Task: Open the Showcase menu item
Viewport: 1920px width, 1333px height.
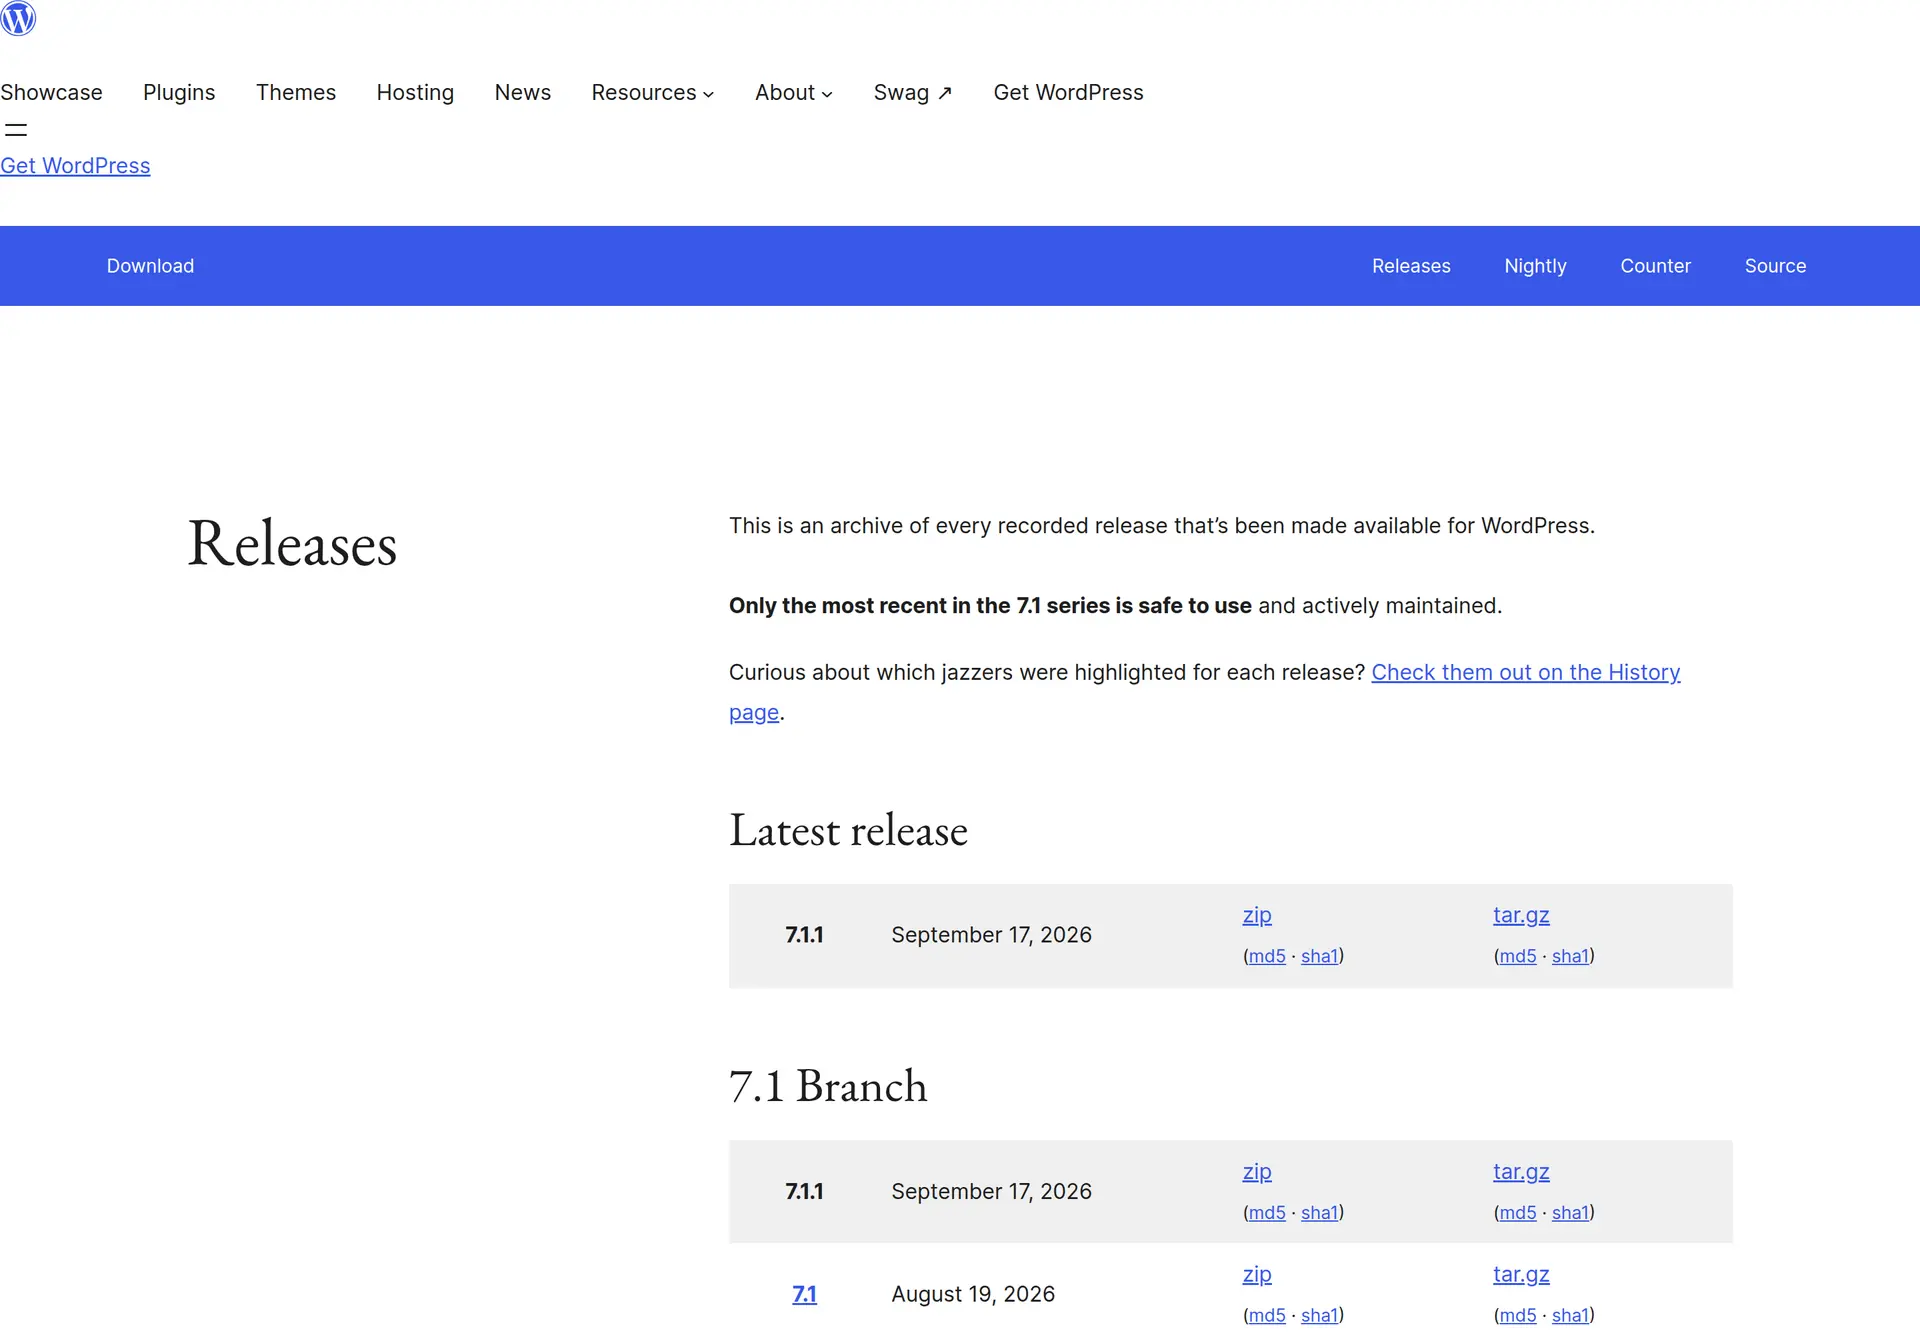Action: coord(51,92)
